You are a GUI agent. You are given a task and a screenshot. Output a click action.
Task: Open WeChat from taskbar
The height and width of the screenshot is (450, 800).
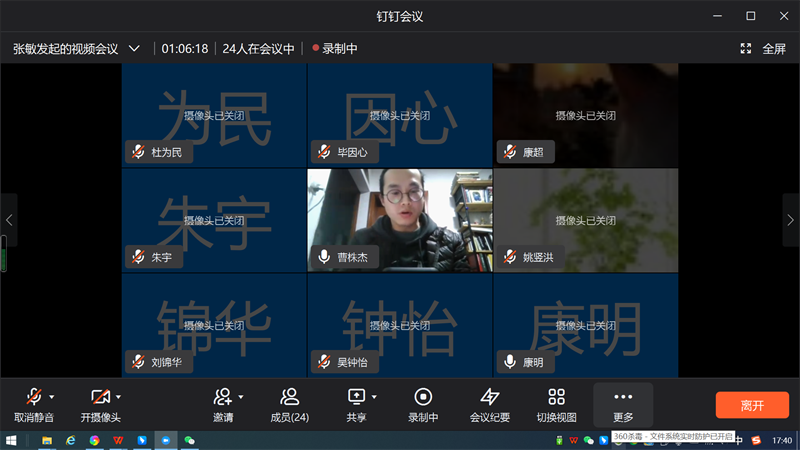(189, 440)
